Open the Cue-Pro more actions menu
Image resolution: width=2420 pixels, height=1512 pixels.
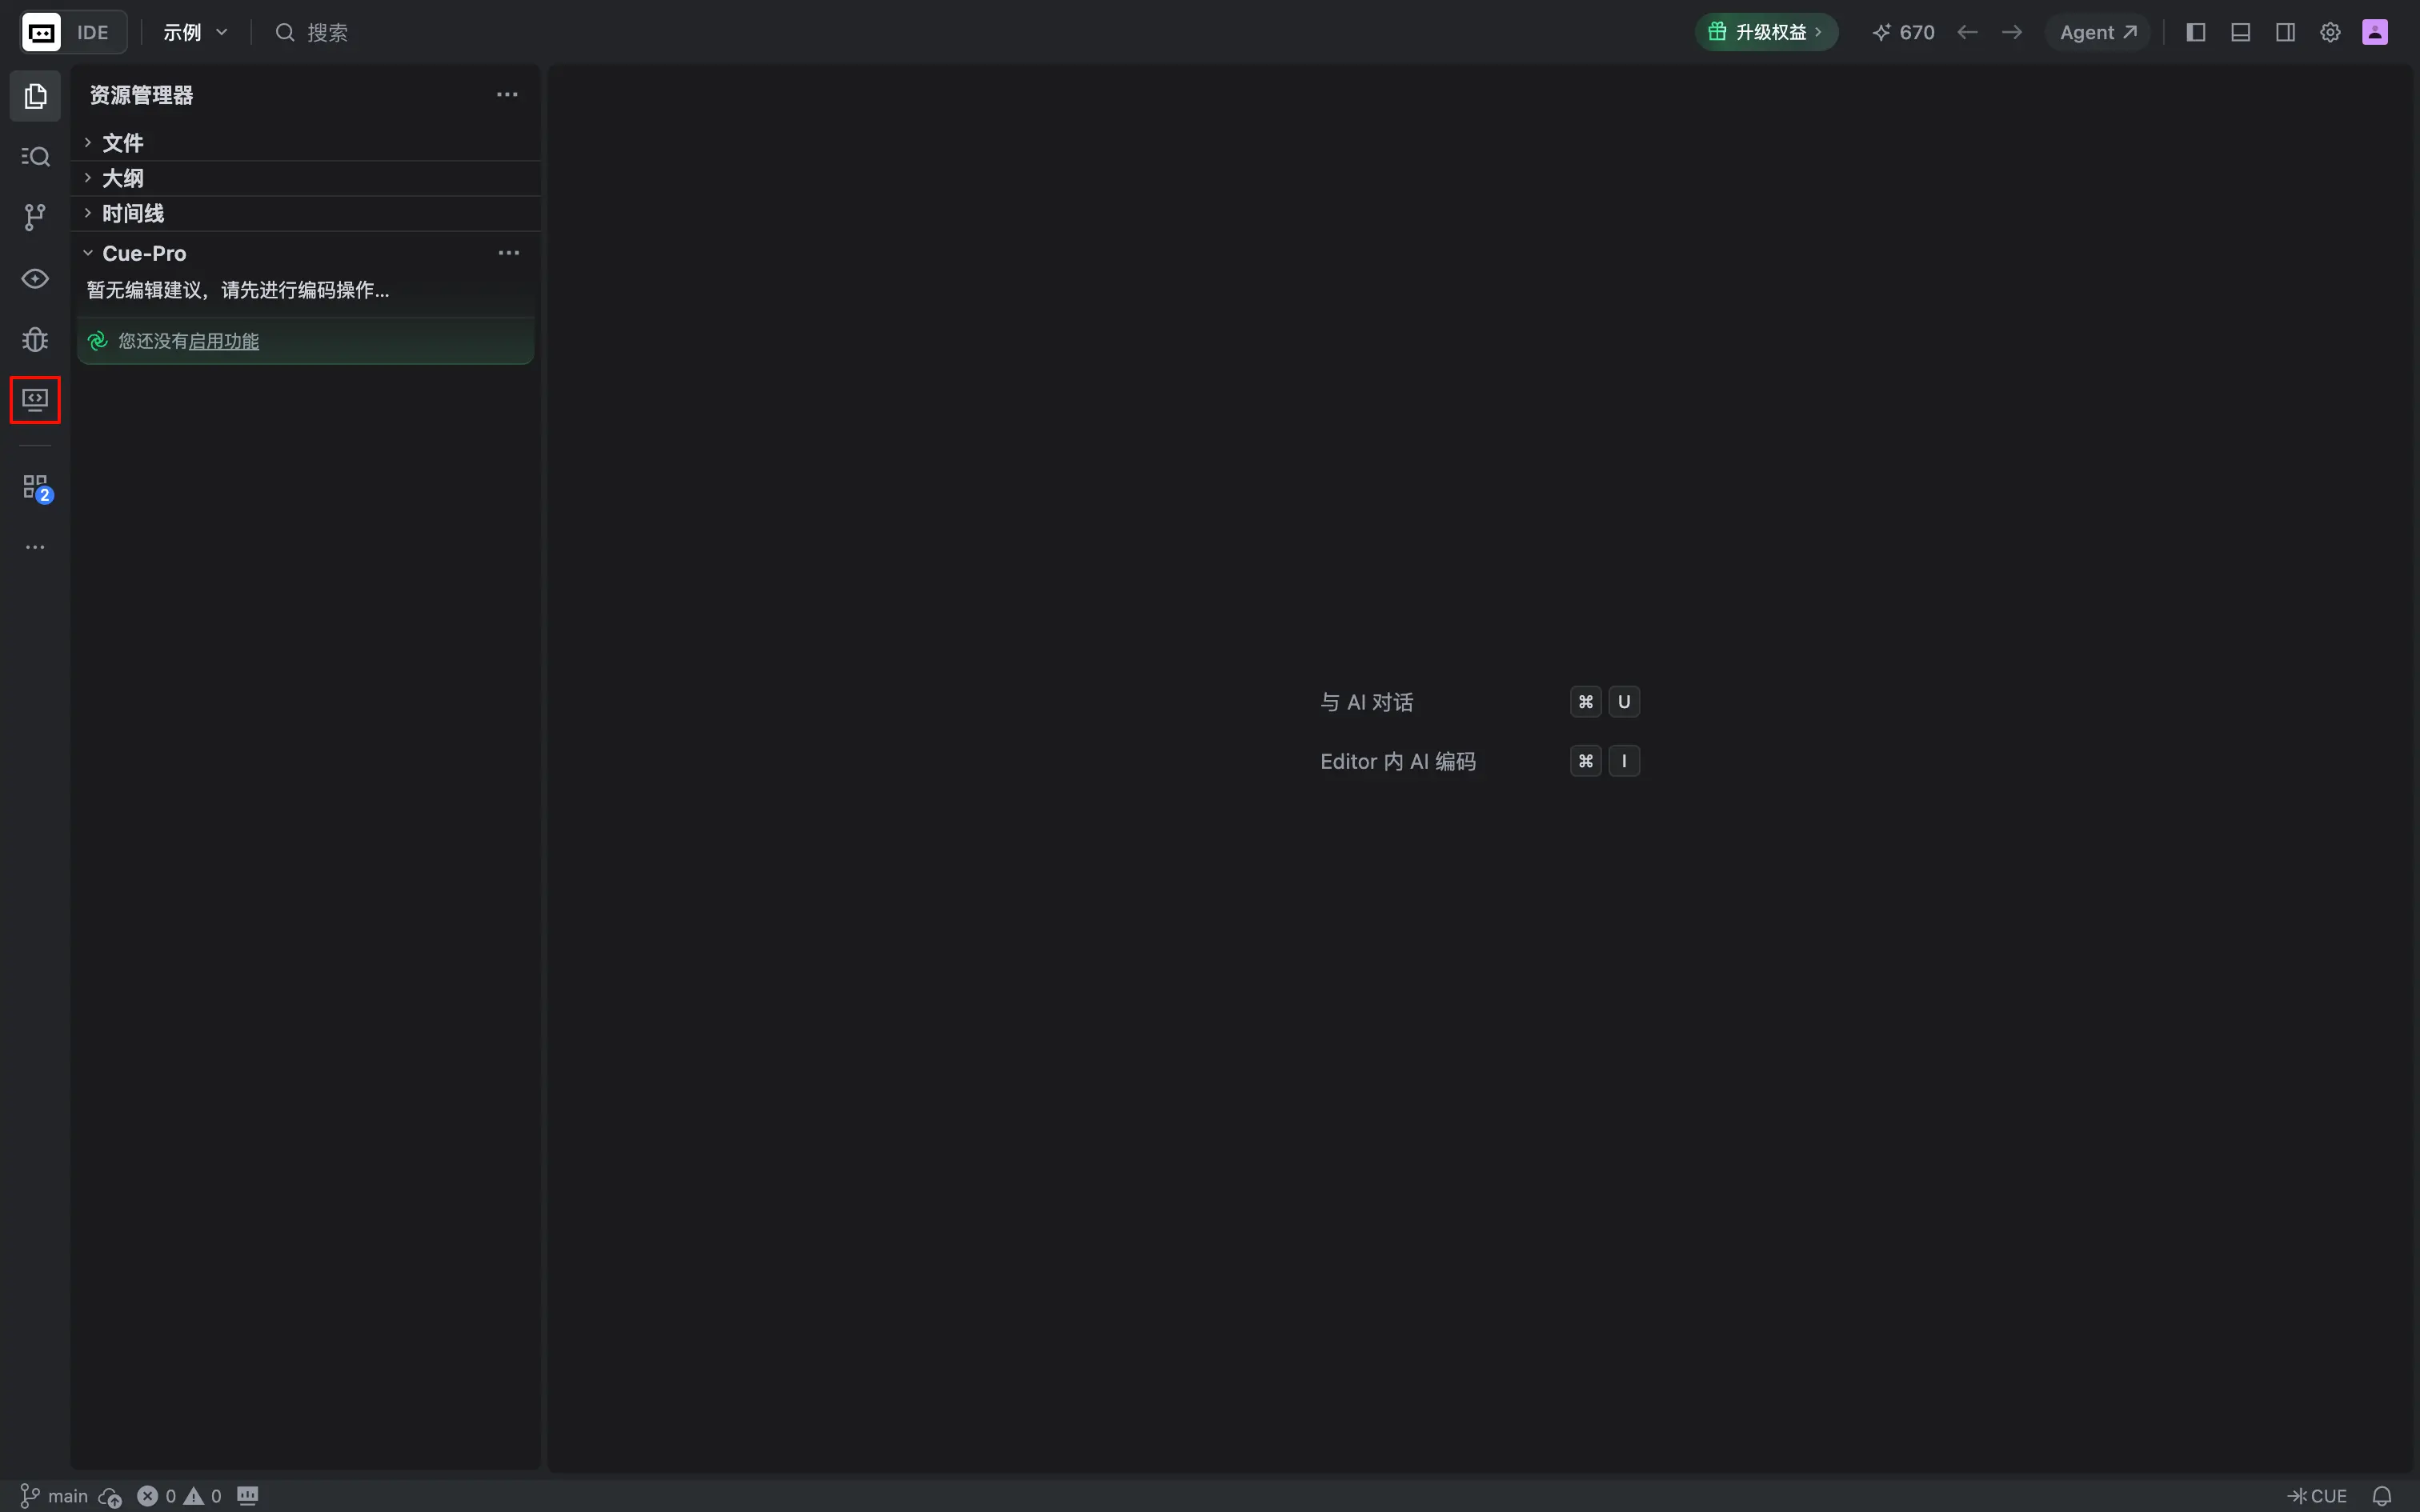(509, 253)
